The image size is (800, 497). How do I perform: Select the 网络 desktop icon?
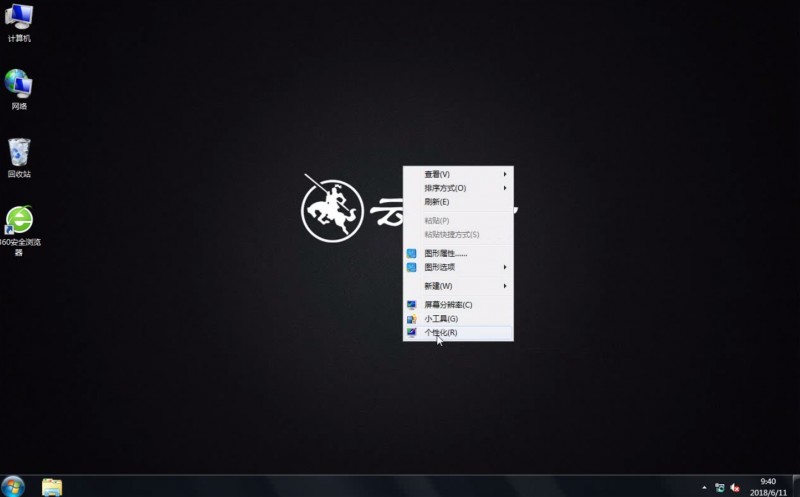[x=19, y=89]
